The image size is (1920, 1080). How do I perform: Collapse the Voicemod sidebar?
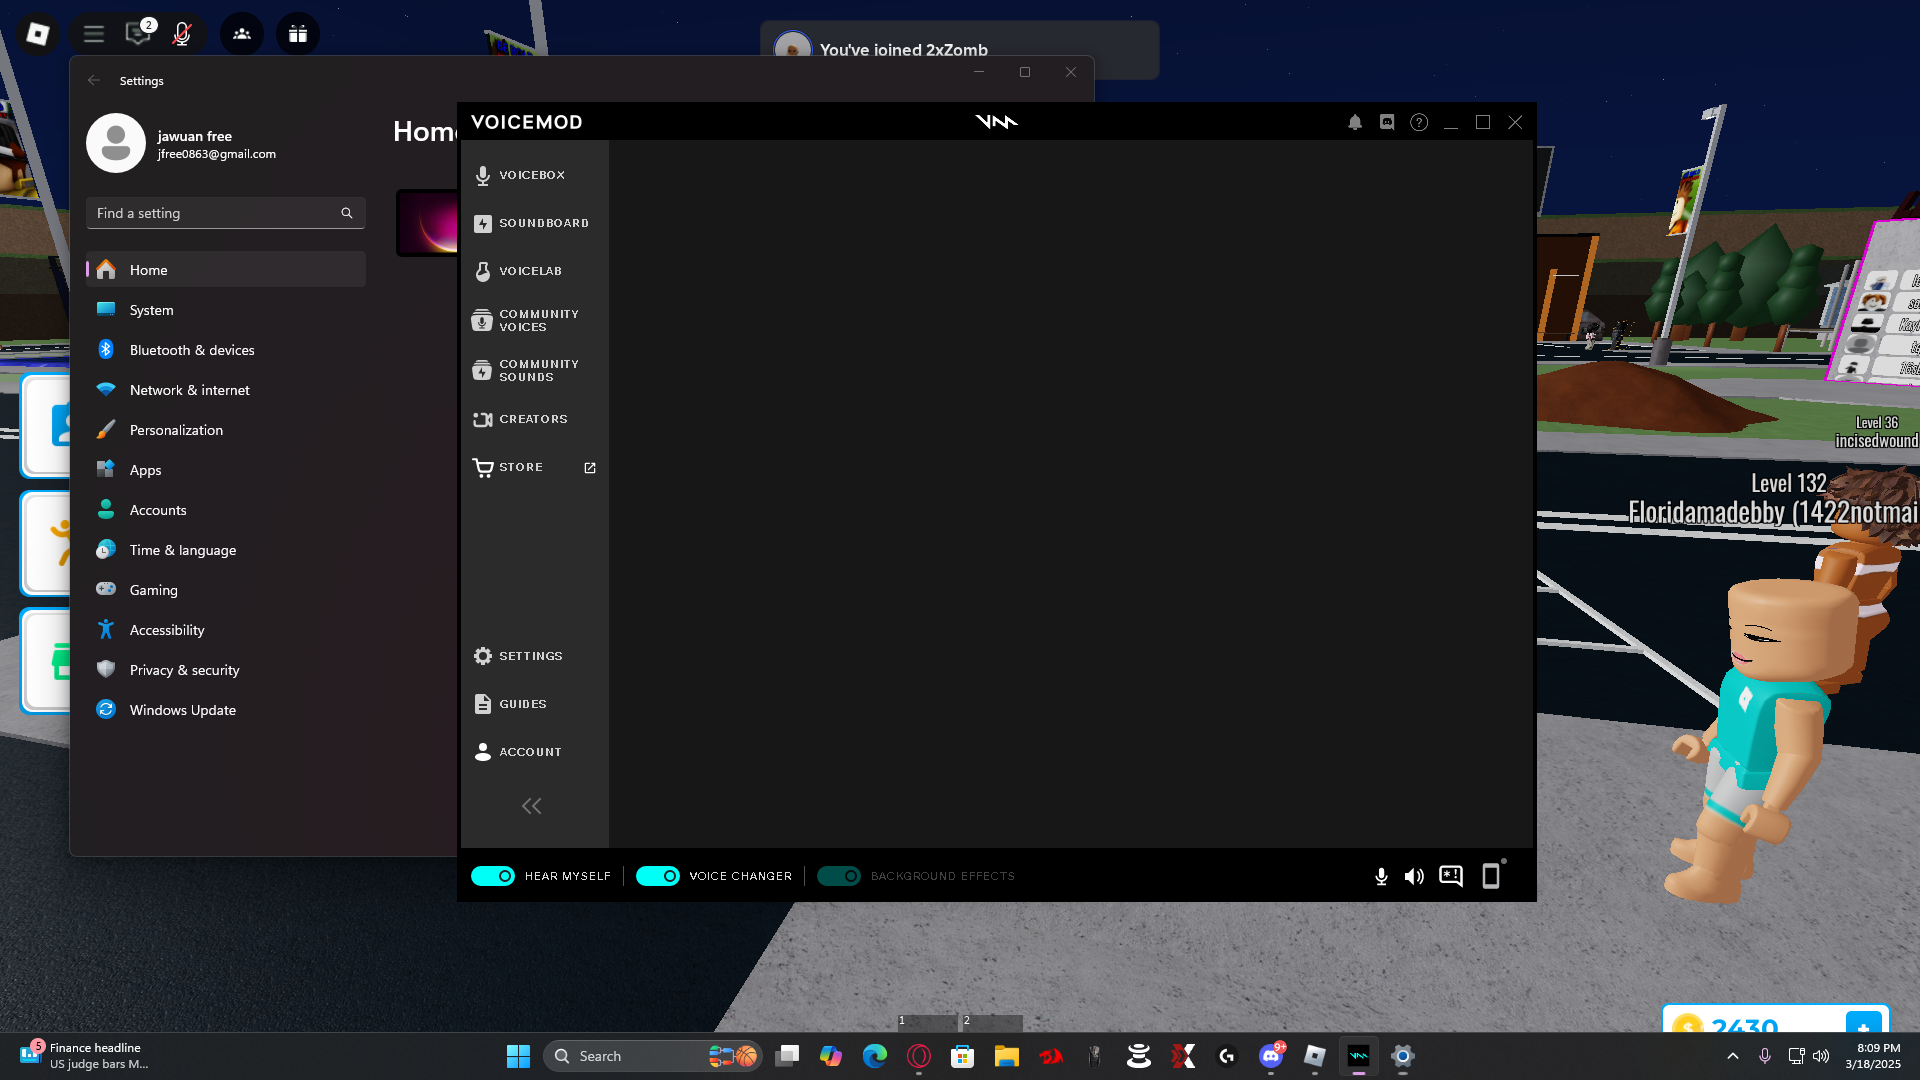[x=531, y=806]
